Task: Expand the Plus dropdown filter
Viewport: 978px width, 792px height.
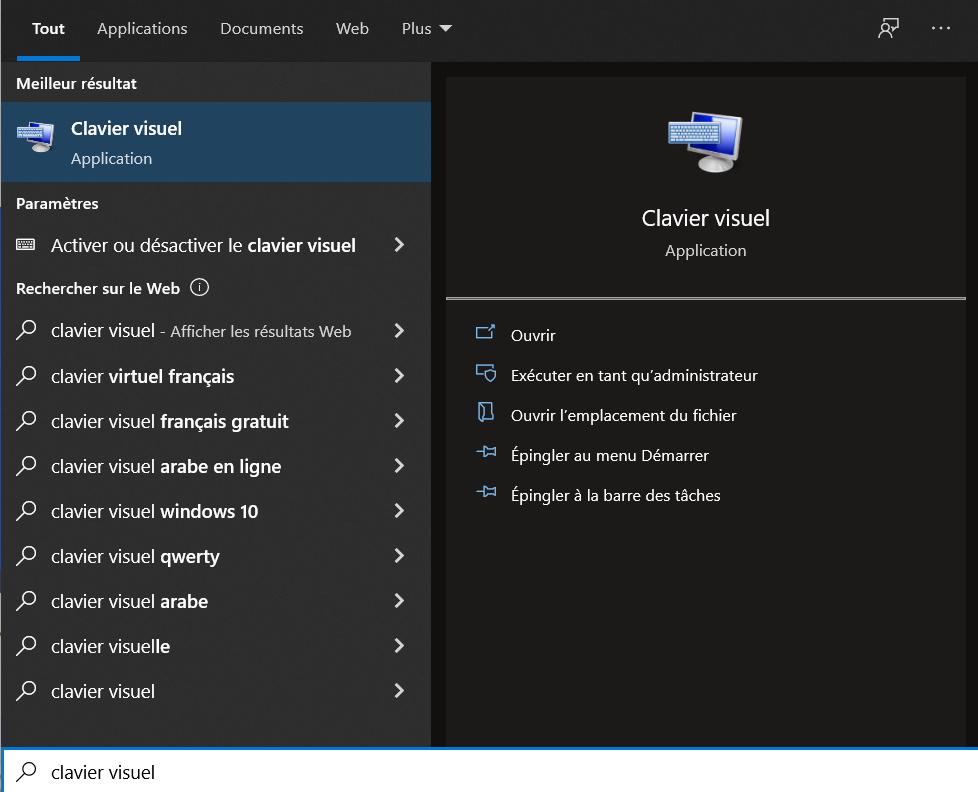Action: pyautogui.click(x=427, y=29)
